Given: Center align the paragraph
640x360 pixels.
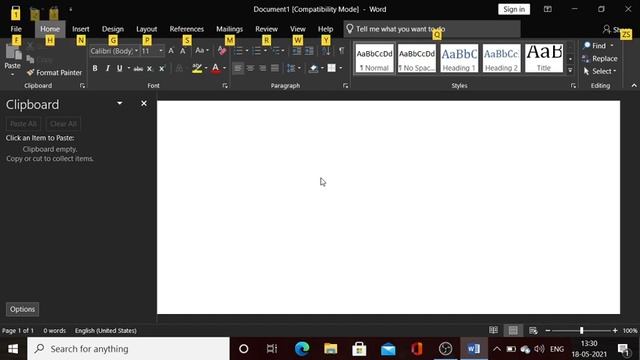Looking at the screenshot, I should click(x=250, y=68).
